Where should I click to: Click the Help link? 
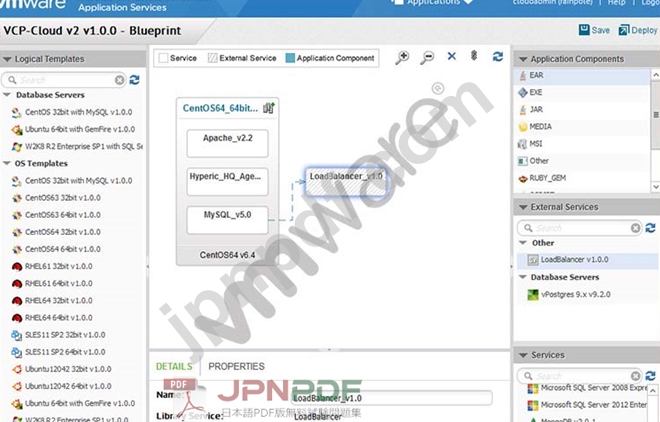coord(617,3)
